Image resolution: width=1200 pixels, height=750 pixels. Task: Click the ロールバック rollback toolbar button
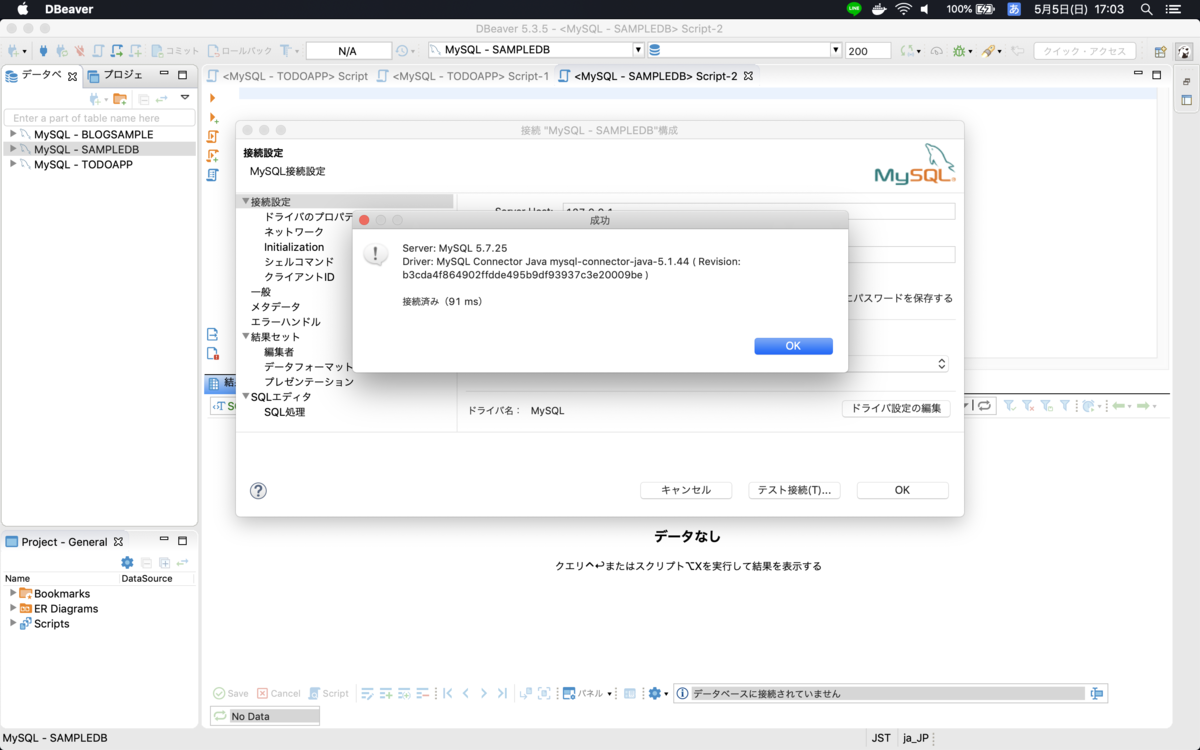240,50
